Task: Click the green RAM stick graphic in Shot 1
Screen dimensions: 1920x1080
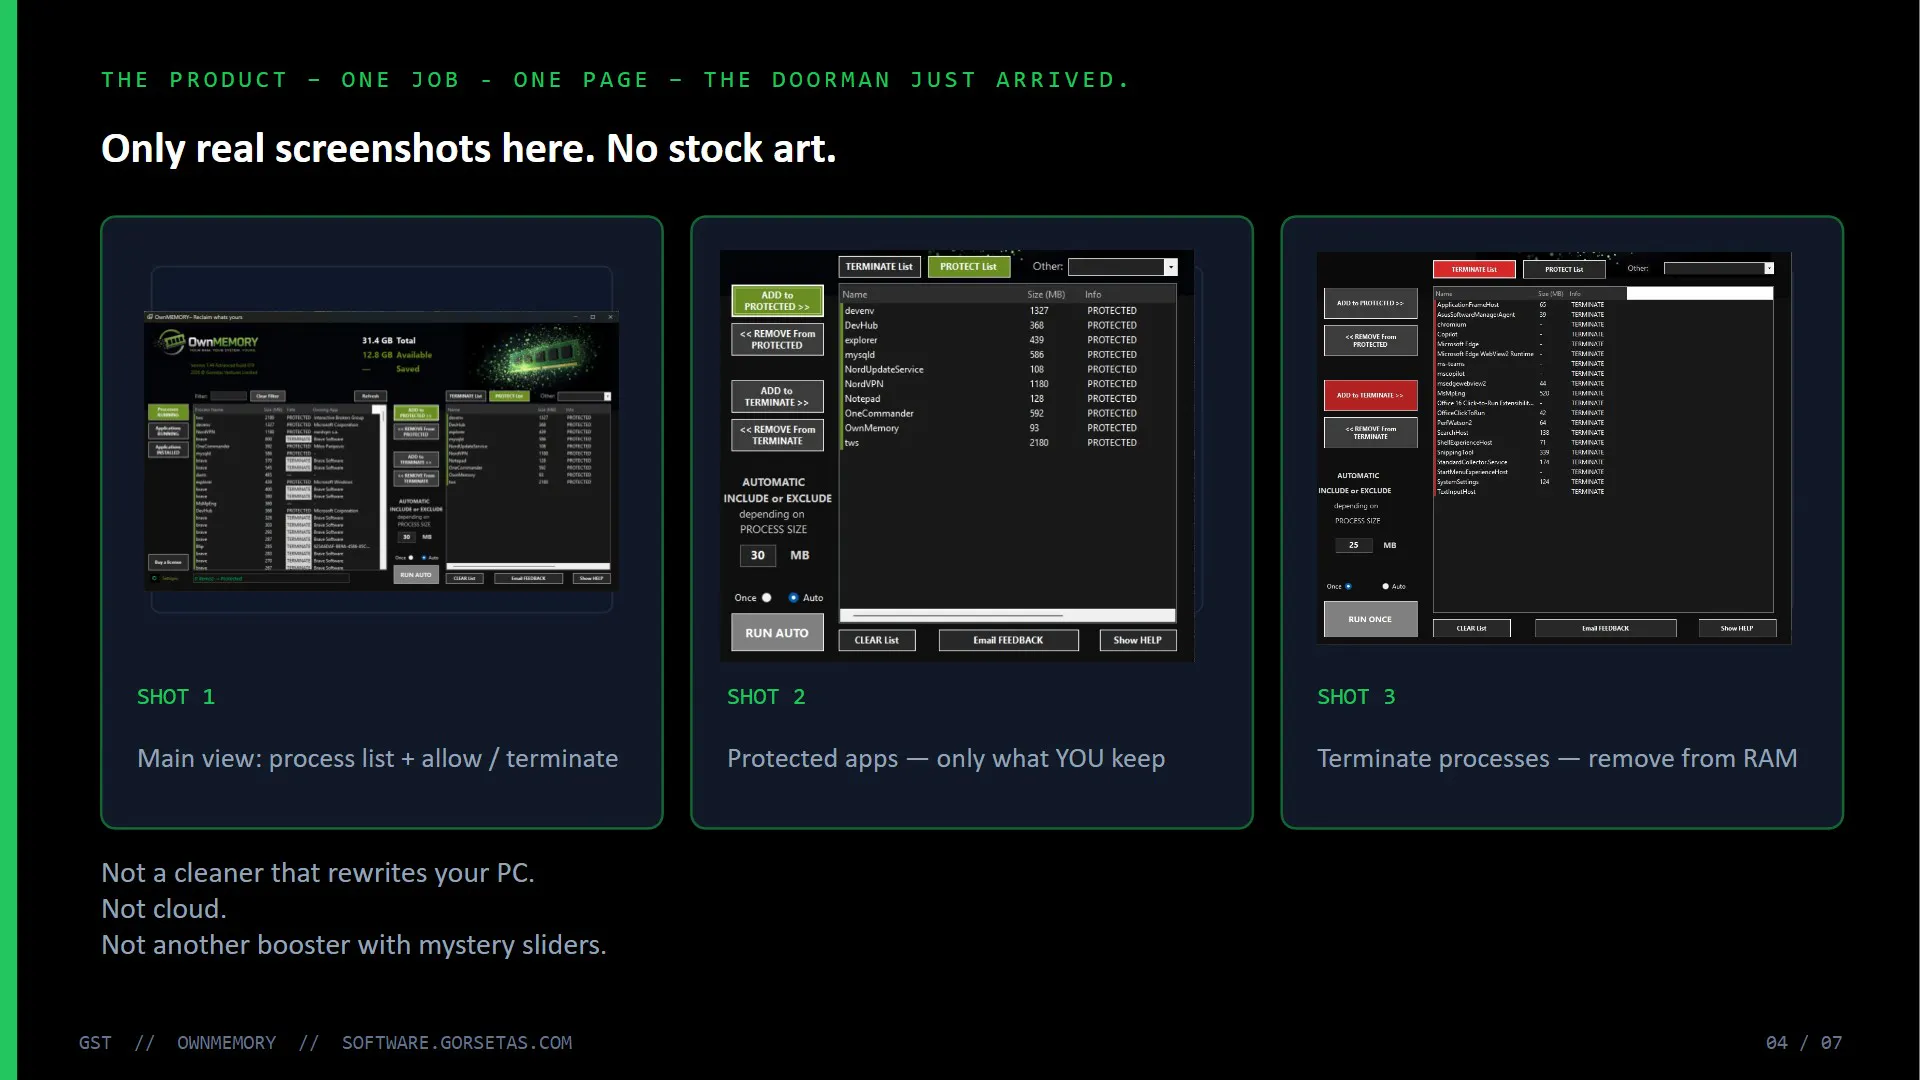Action: click(543, 357)
